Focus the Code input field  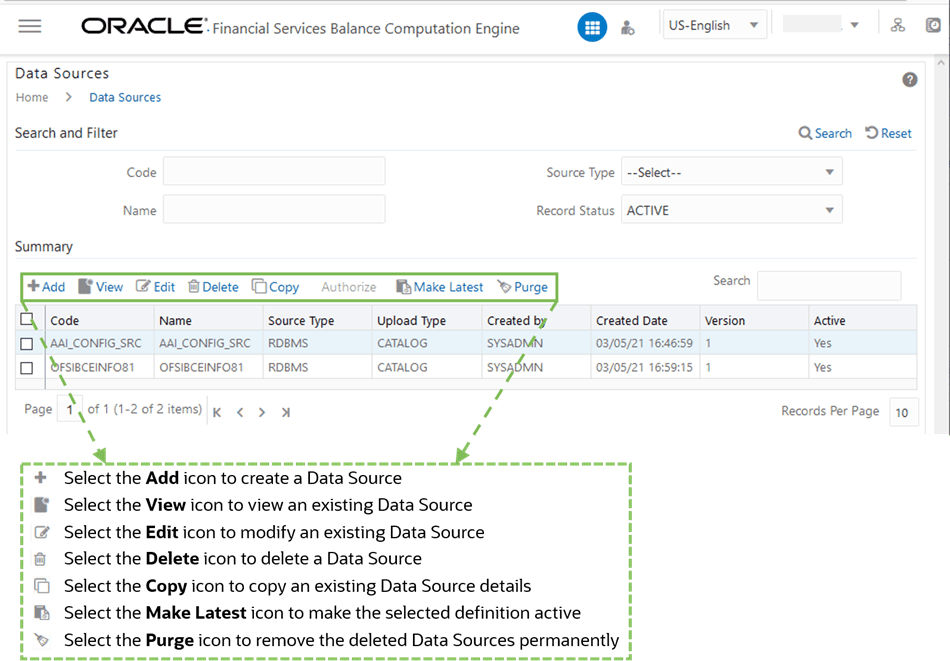click(274, 171)
